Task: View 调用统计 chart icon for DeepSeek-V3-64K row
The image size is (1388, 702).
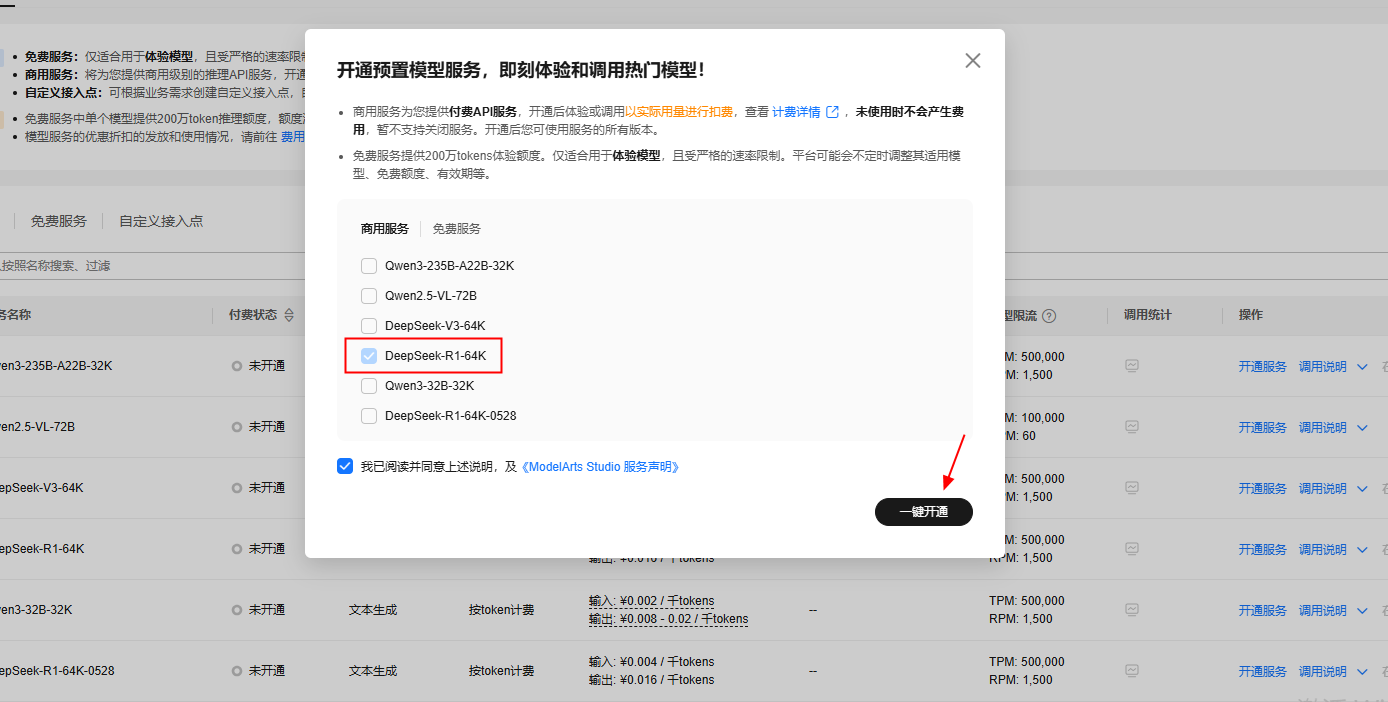Action: point(1132,488)
